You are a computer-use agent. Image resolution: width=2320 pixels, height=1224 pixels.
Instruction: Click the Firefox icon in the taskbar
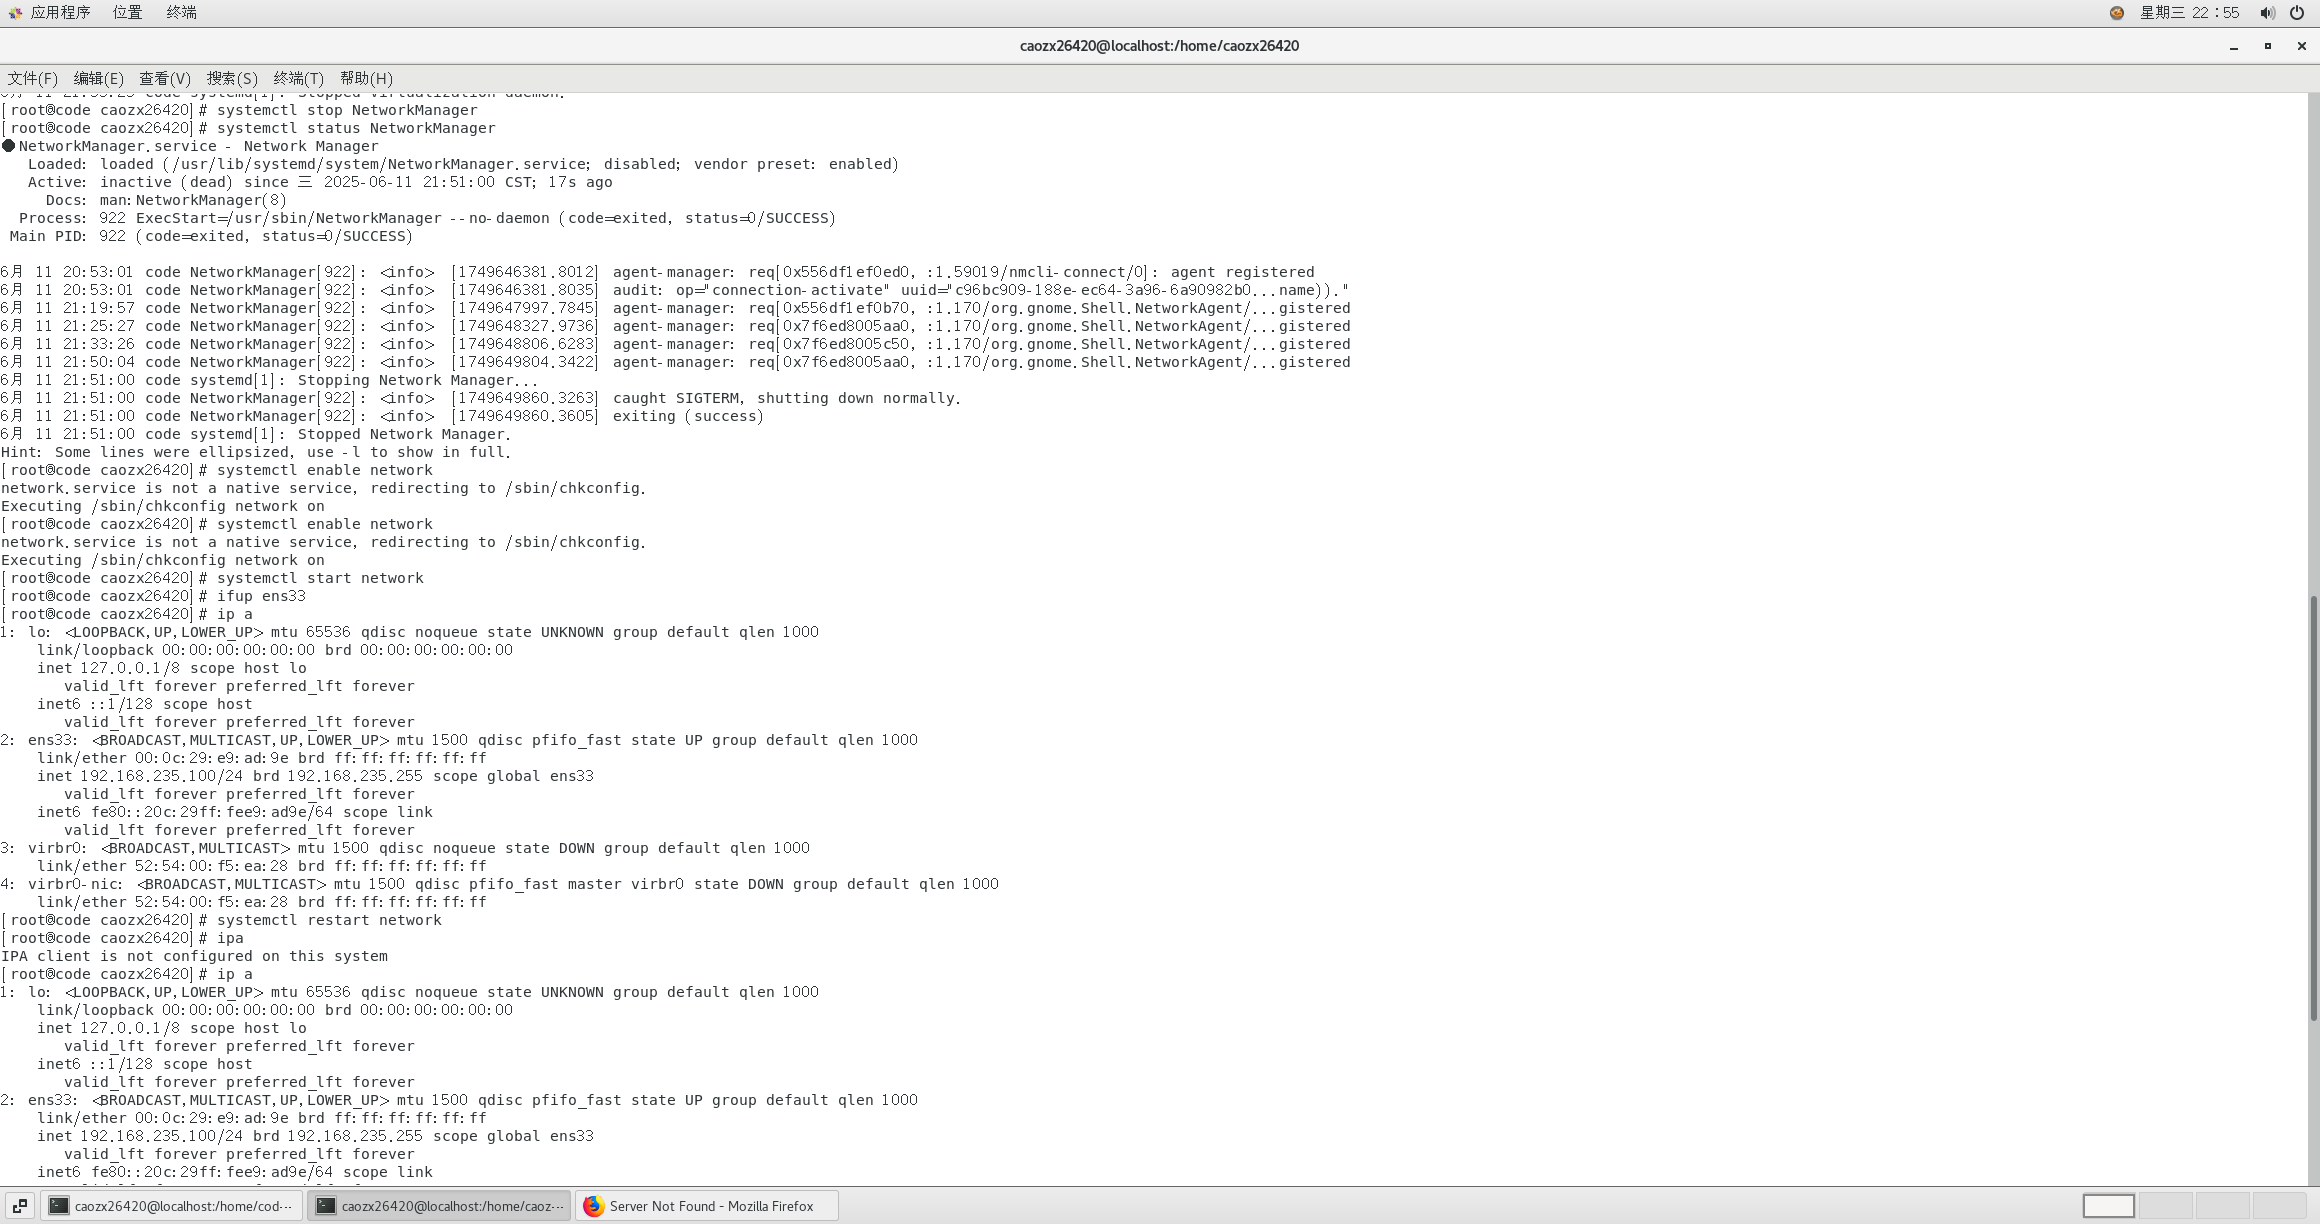coord(594,1206)
